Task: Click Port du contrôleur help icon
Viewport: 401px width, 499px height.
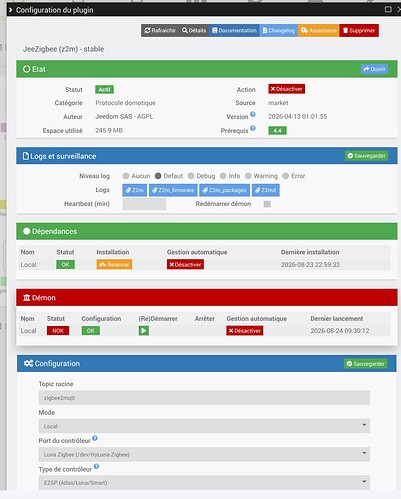Action: (95, 438)
